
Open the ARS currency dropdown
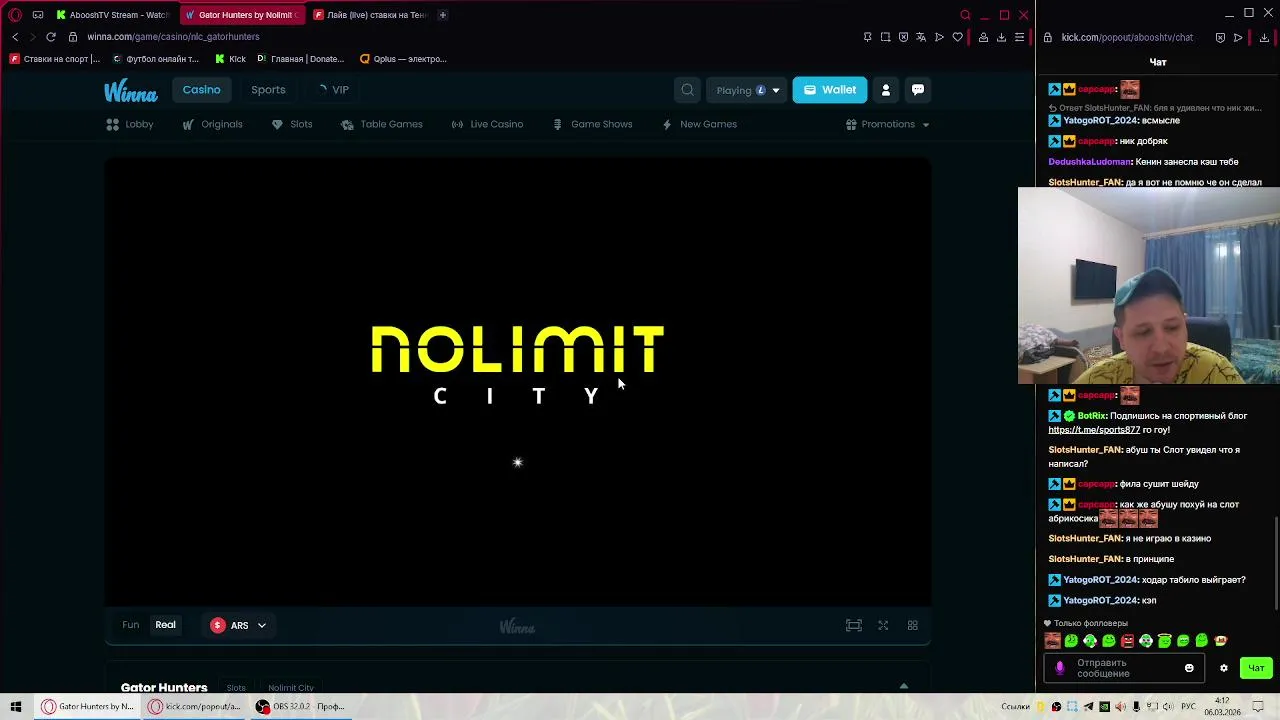coord(238,625)
